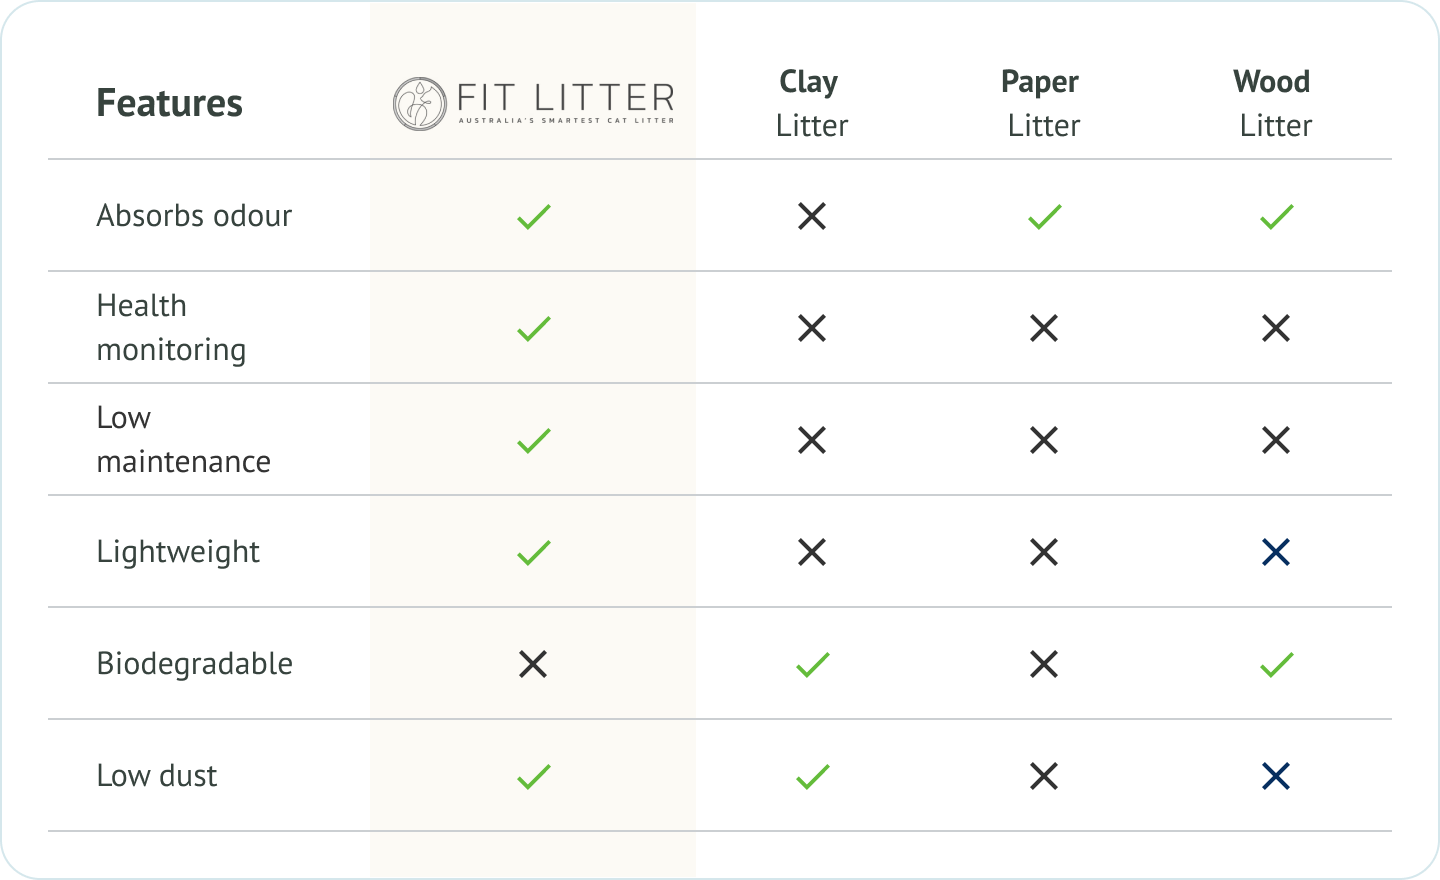Viewport: 1440px width, 880px height.
Task: Select the Paper Litter column header
Action: [1043, 103]
